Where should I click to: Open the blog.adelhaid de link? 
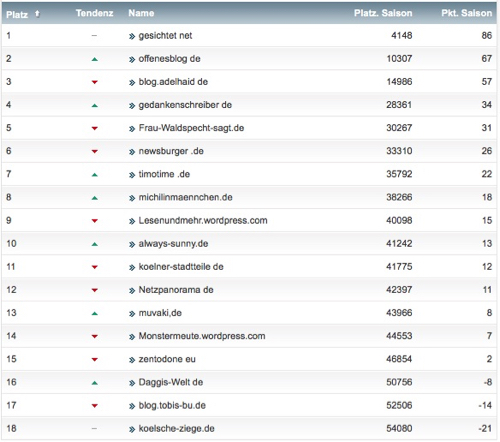pos(173,82)
